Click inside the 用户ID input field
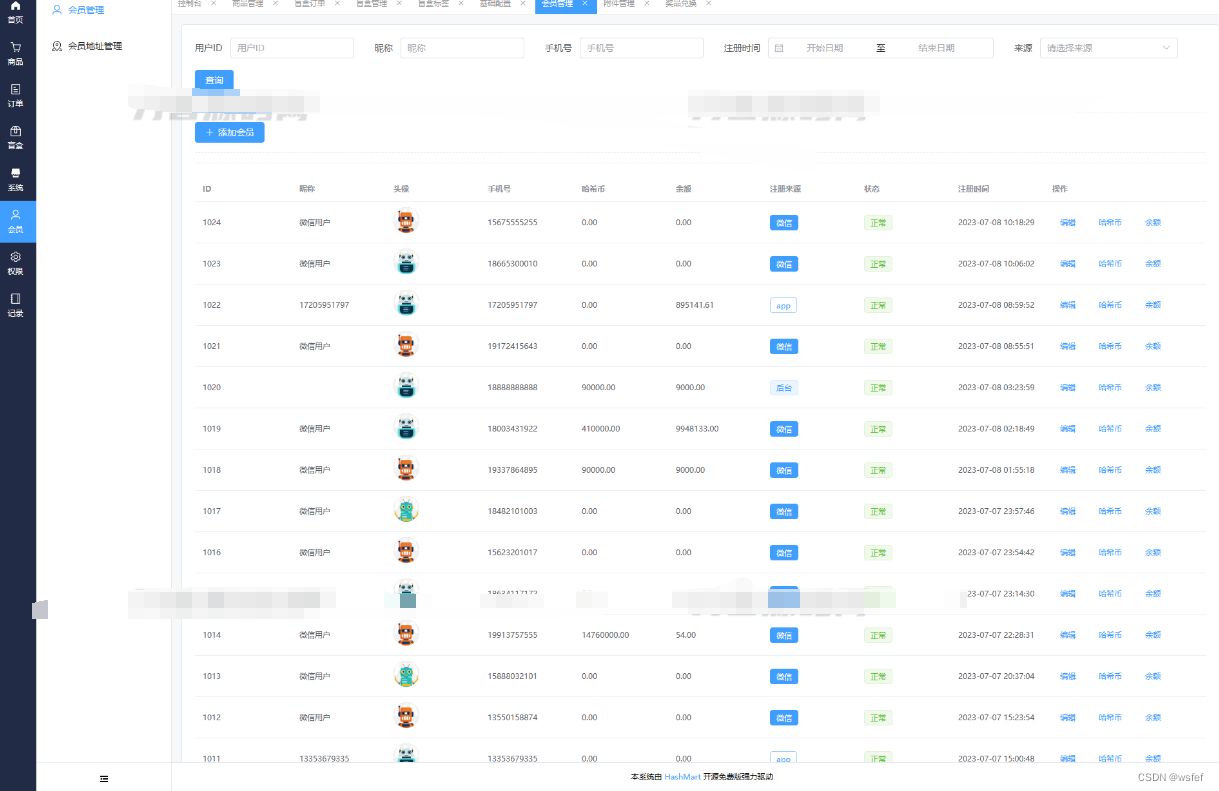This screenshot has height=791, width=1219. 290,47
